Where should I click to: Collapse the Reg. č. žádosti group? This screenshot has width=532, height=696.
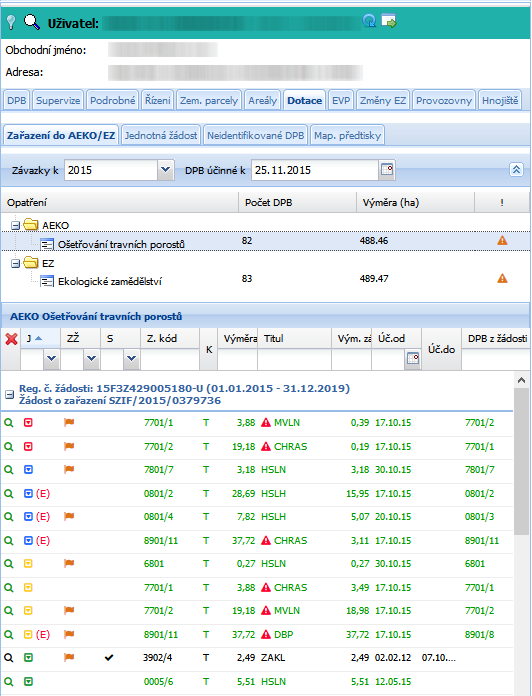click(x=9, y=394)
